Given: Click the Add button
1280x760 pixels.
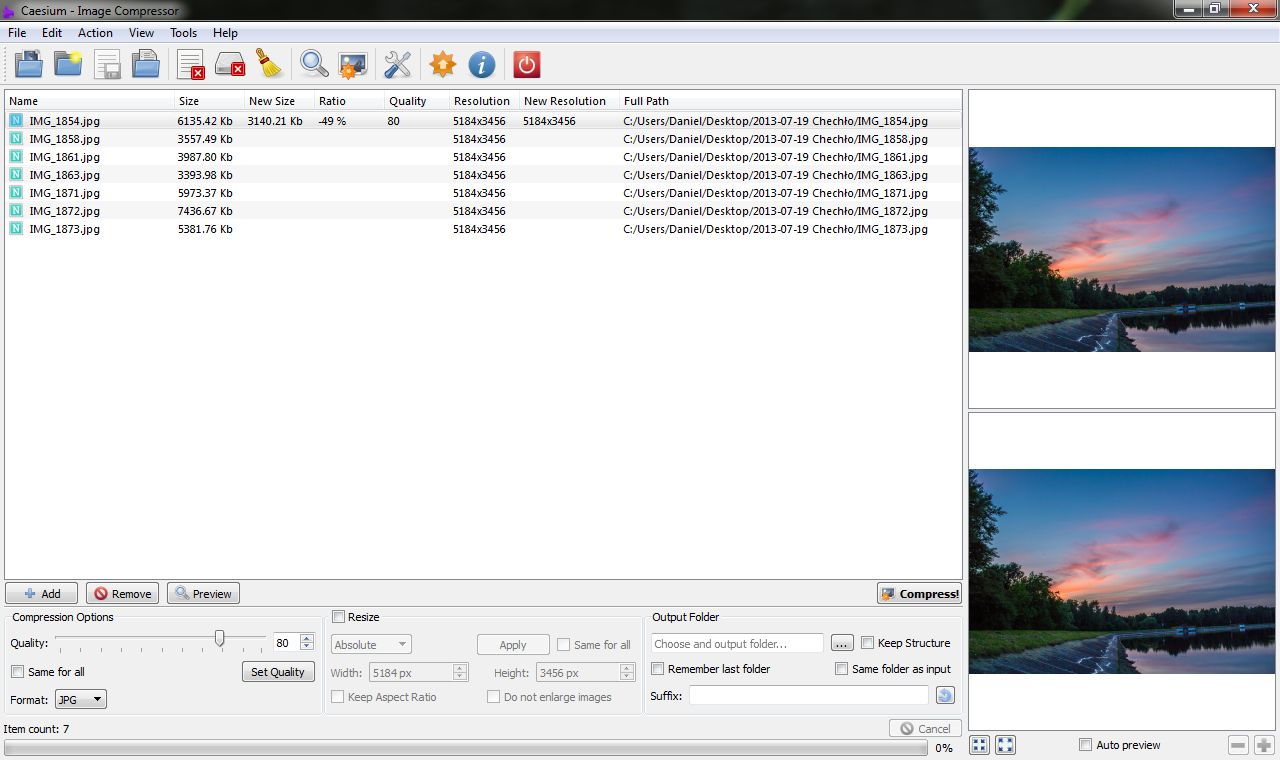Looking at the screenshot, I should pyautogui.click(x=42, y=594).
